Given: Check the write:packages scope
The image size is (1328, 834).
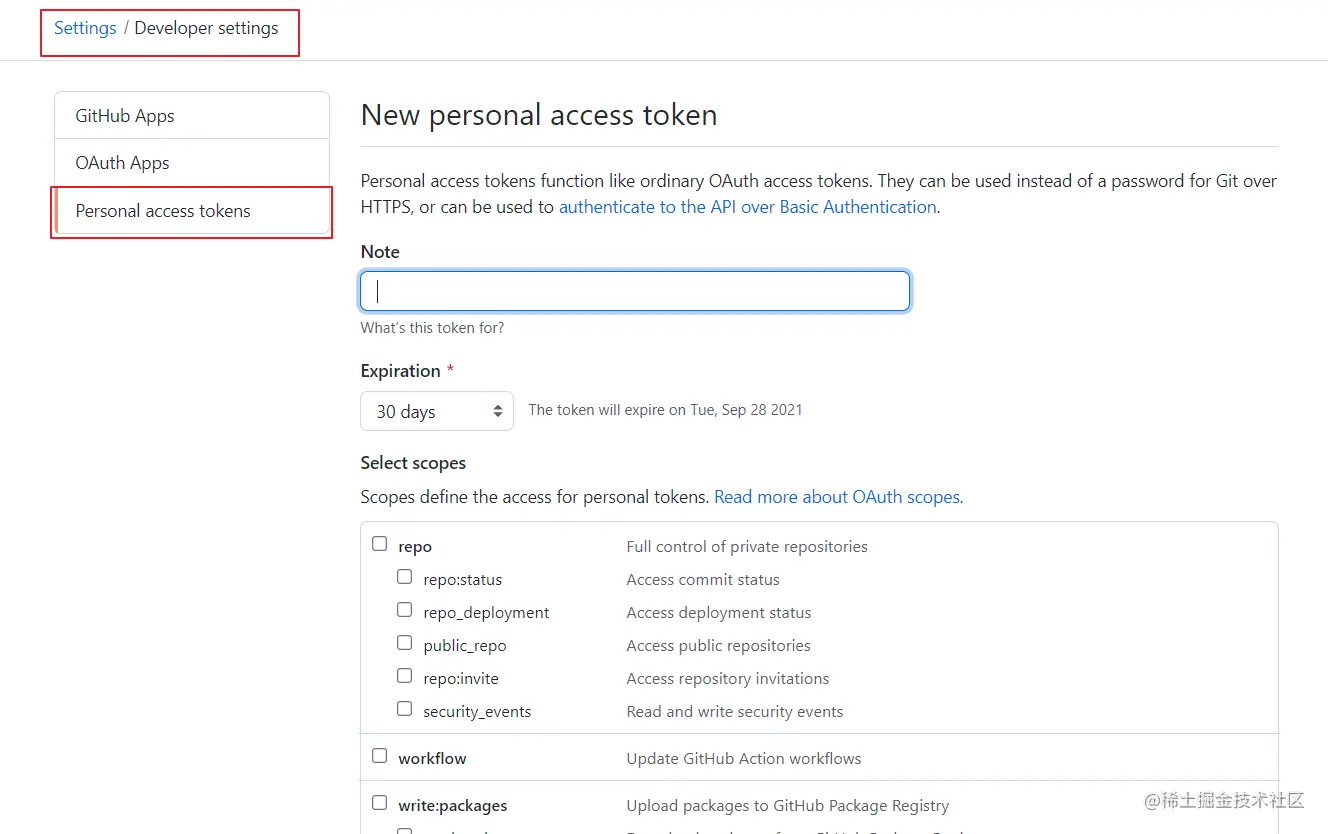Looking at the screenshot, I should 380,803.
